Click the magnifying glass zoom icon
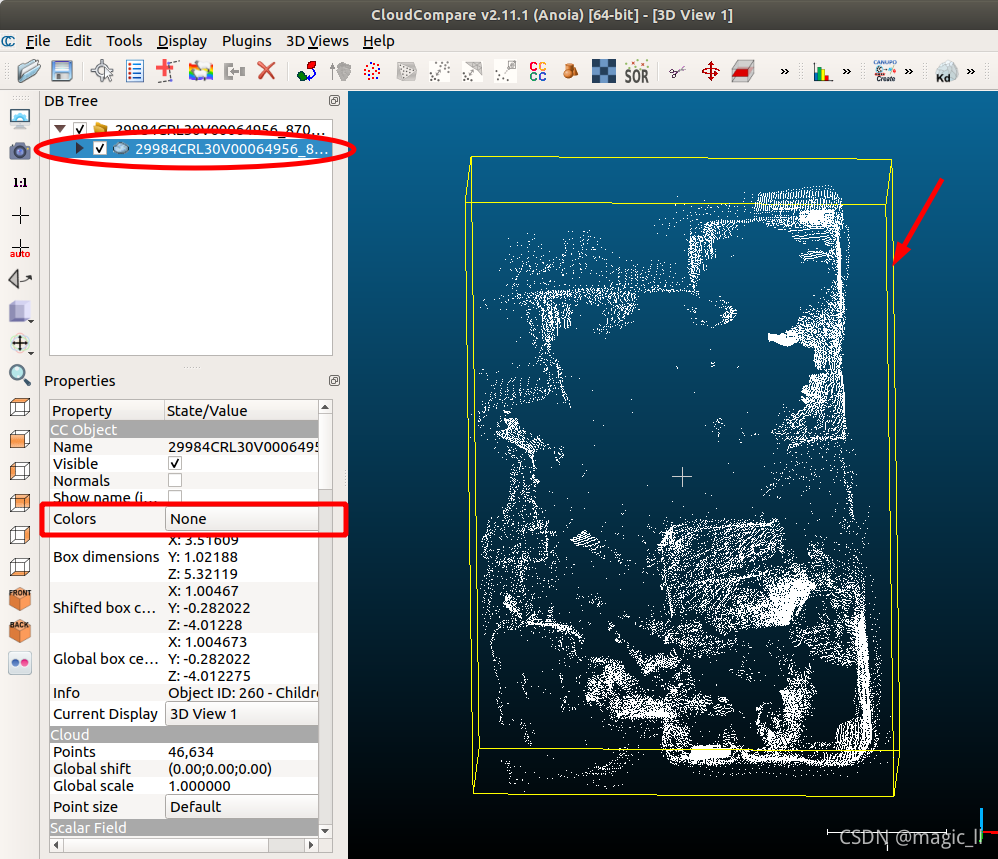The image size is (998, 859). [x=20, y=375]
